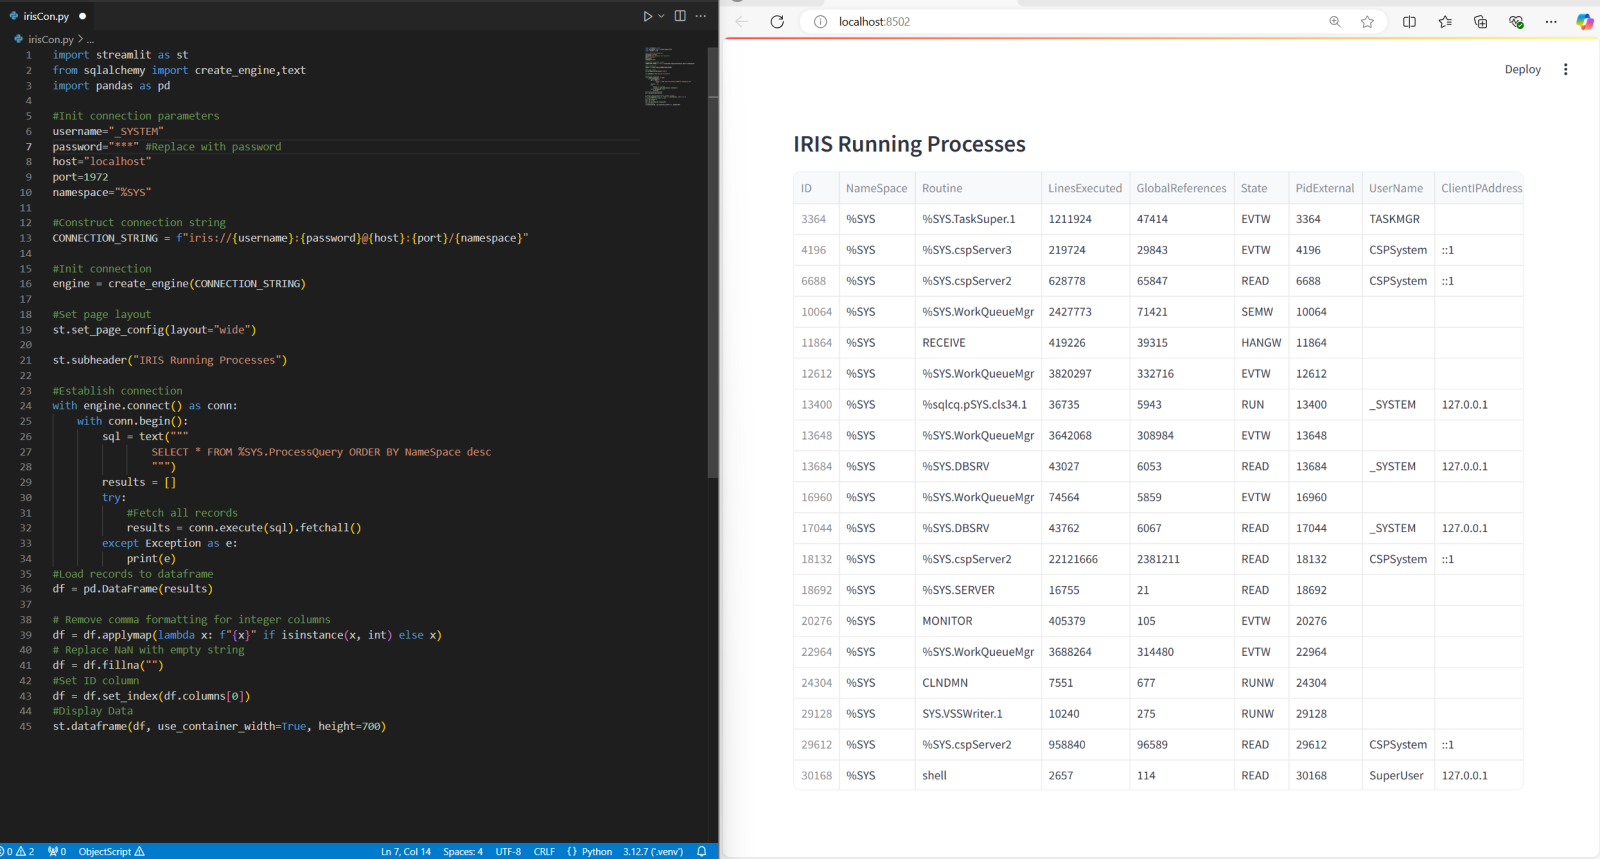This screenshot has height=859, width=1600.
Task: Sort the table by the ID column header
Action: 816,188
